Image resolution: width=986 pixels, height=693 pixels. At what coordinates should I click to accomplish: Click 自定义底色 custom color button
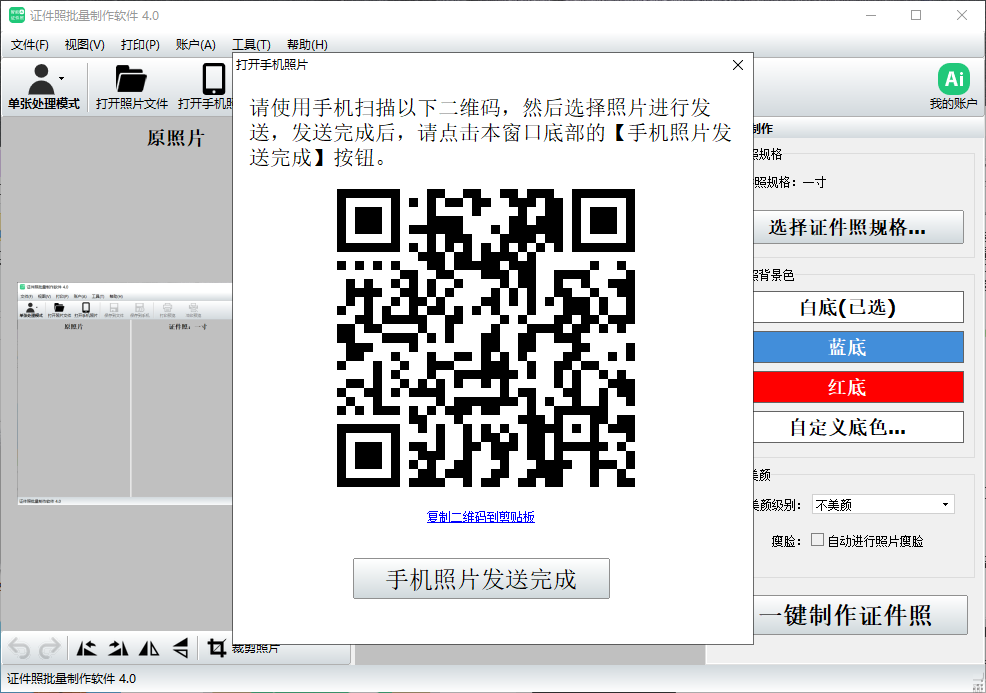[x=858, y=427]
